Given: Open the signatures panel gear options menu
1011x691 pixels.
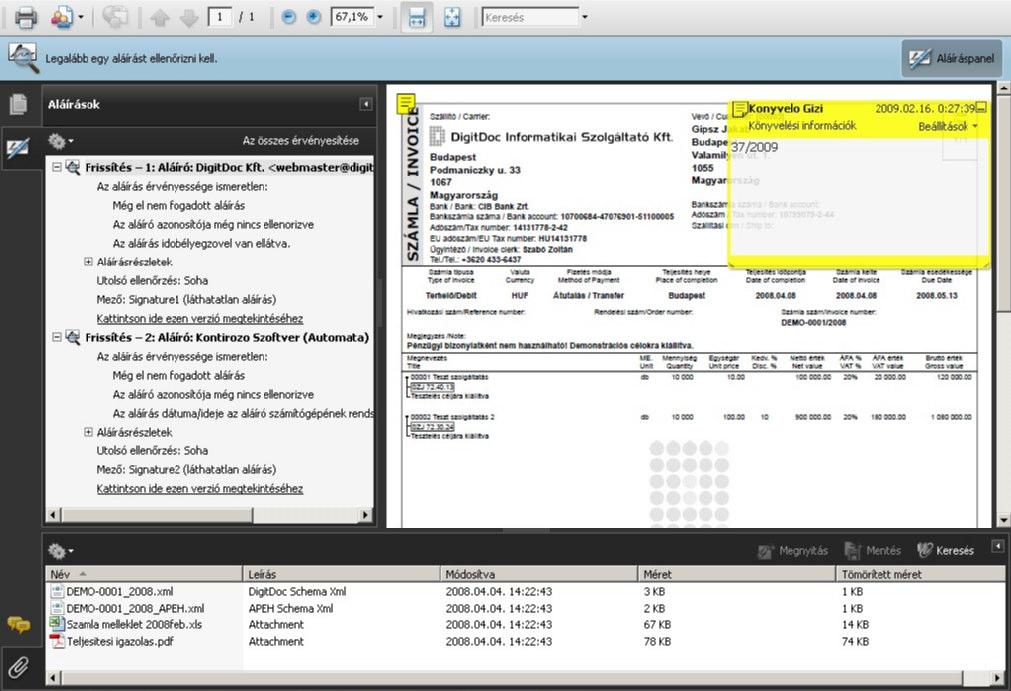Looking at the screenshot, I should pos(60,141).
